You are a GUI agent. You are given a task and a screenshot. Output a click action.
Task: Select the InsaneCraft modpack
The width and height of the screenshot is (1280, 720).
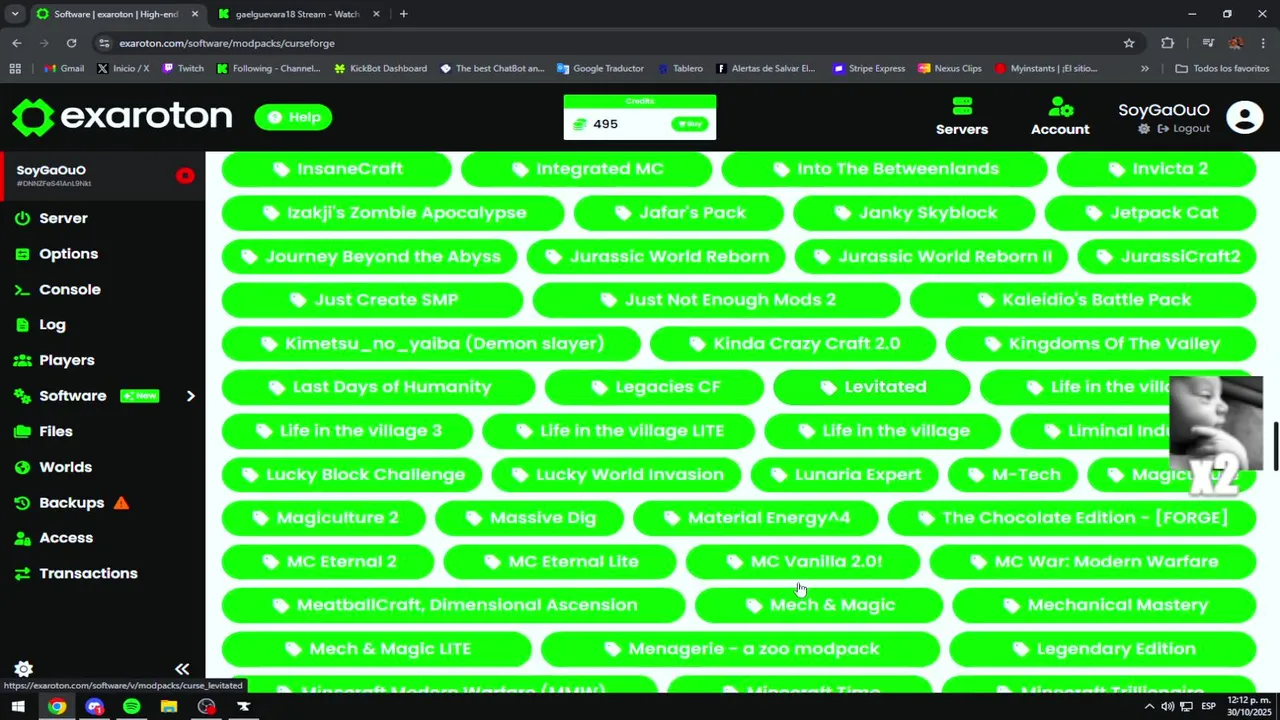[337, 169]
